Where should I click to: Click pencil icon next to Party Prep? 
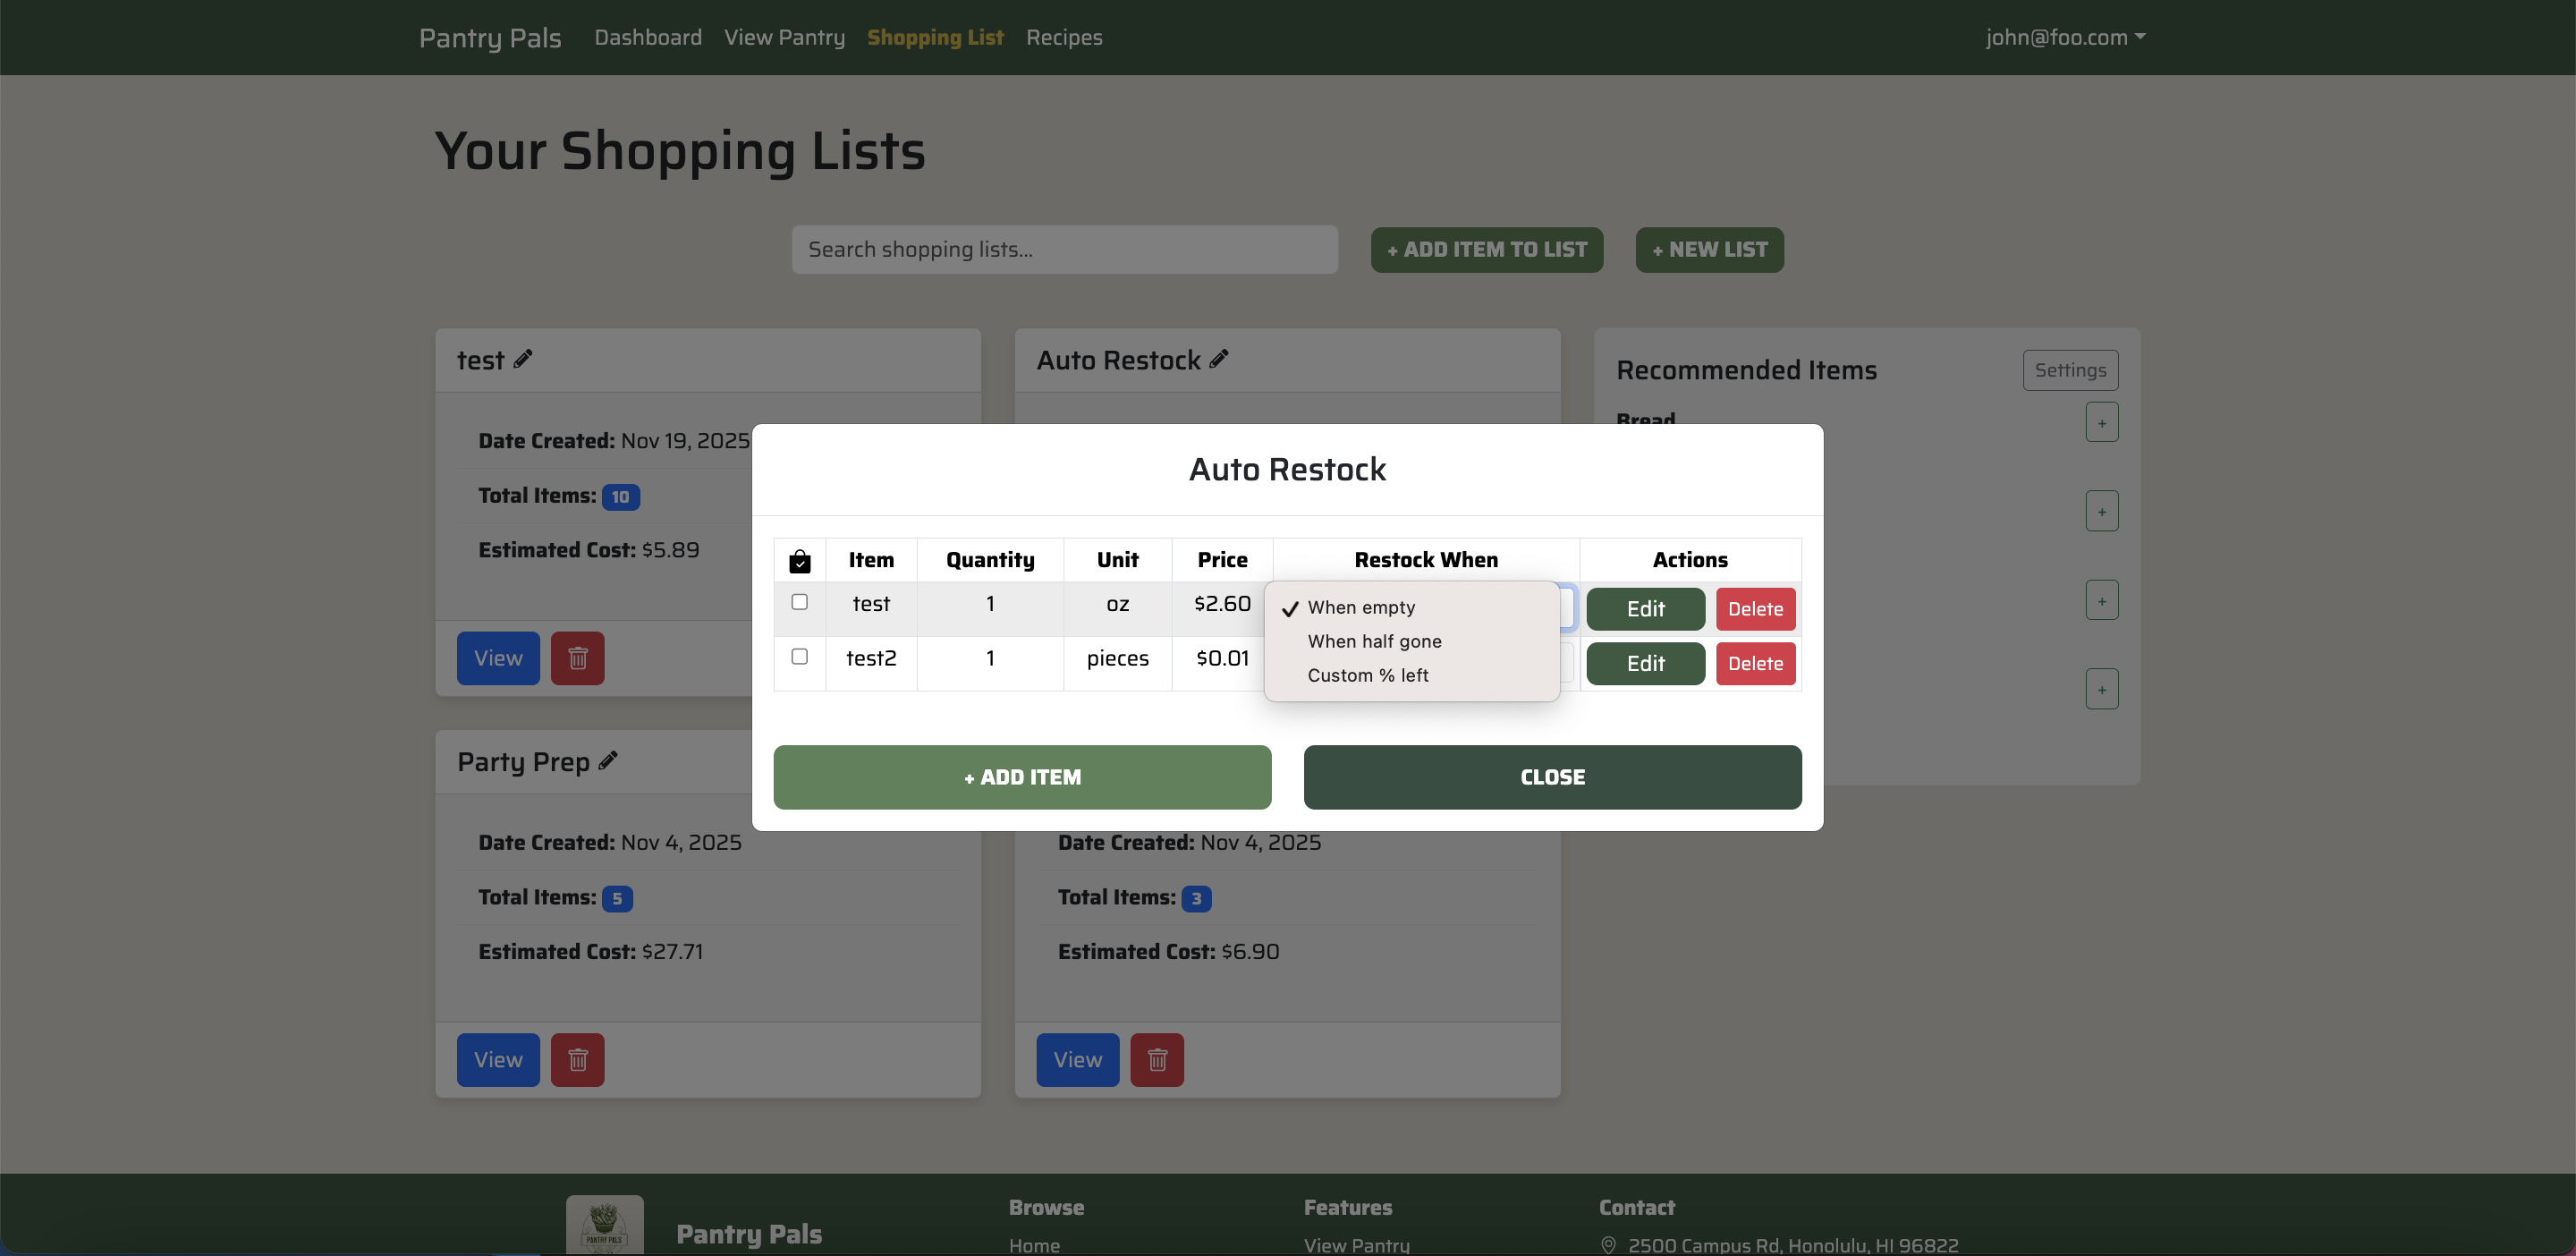pos(608,761)
